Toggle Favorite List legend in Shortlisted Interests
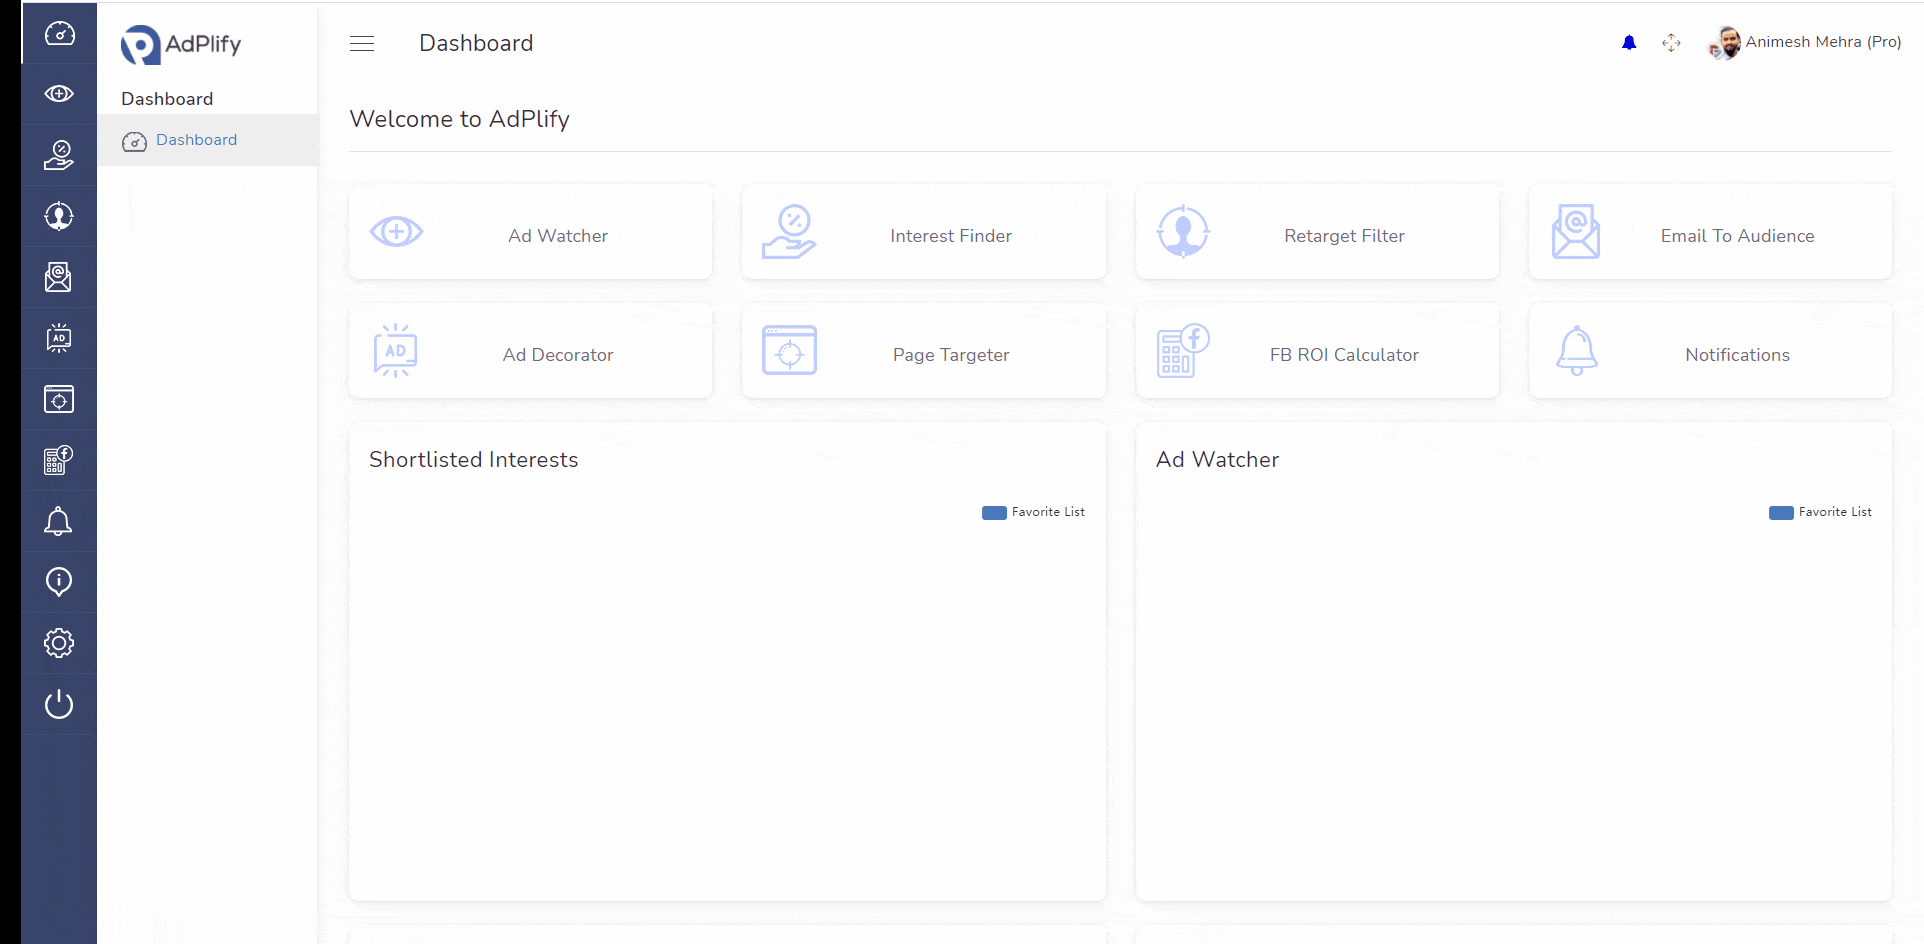The image size is (1924, 944). [1033, 512]
